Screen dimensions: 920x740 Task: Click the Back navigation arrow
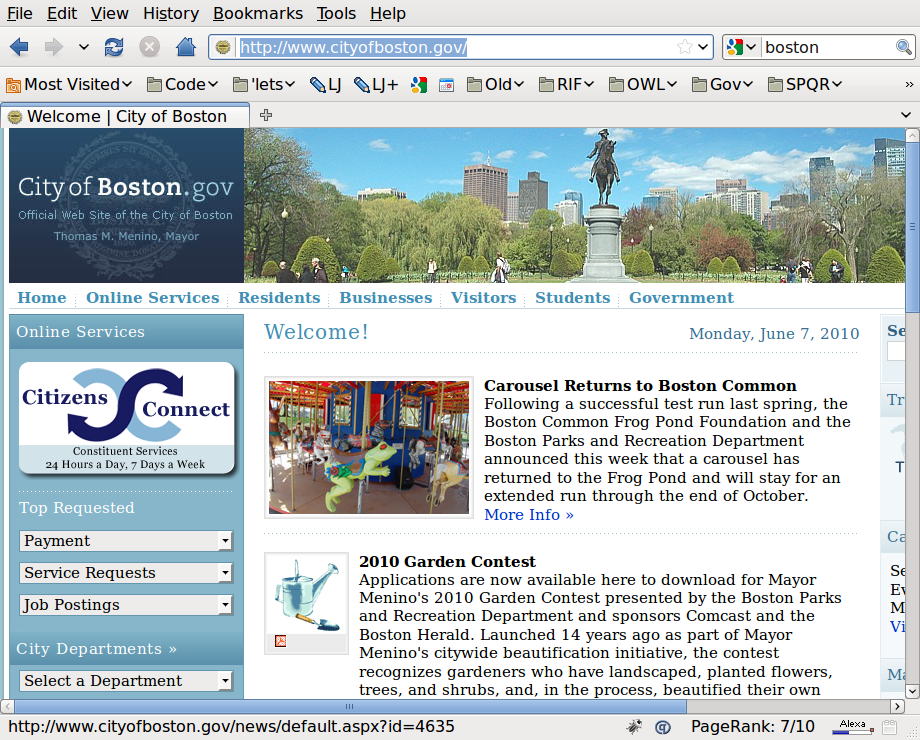point(19,47)
